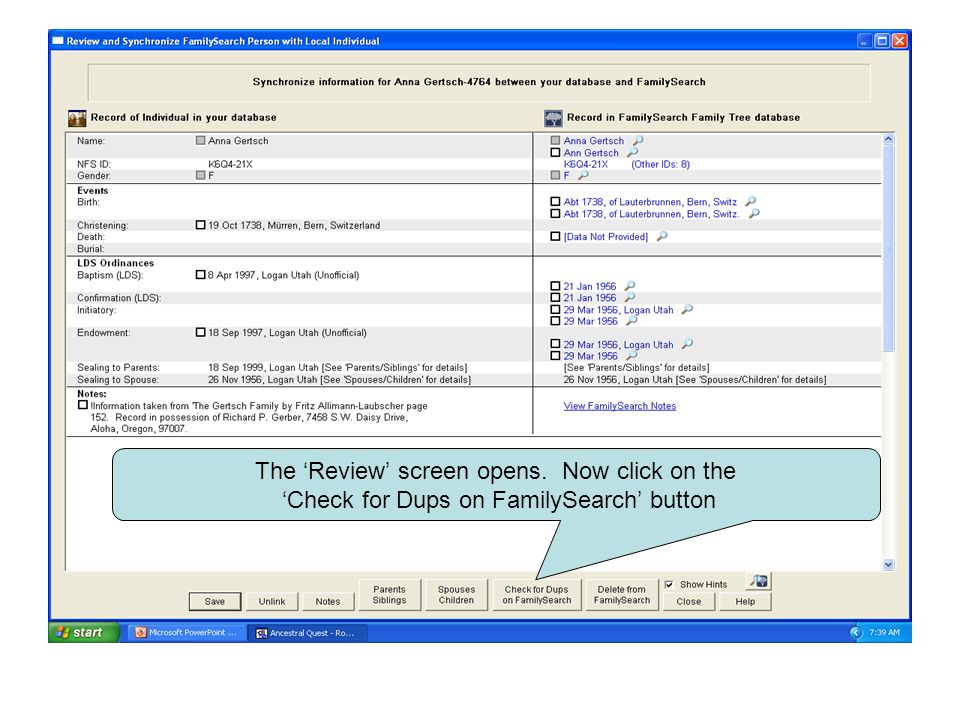This screenshot has width=960, height=720.
Task: Check the FamilySearch Ann Gertsch checkbox
Action: pos(555,152)
